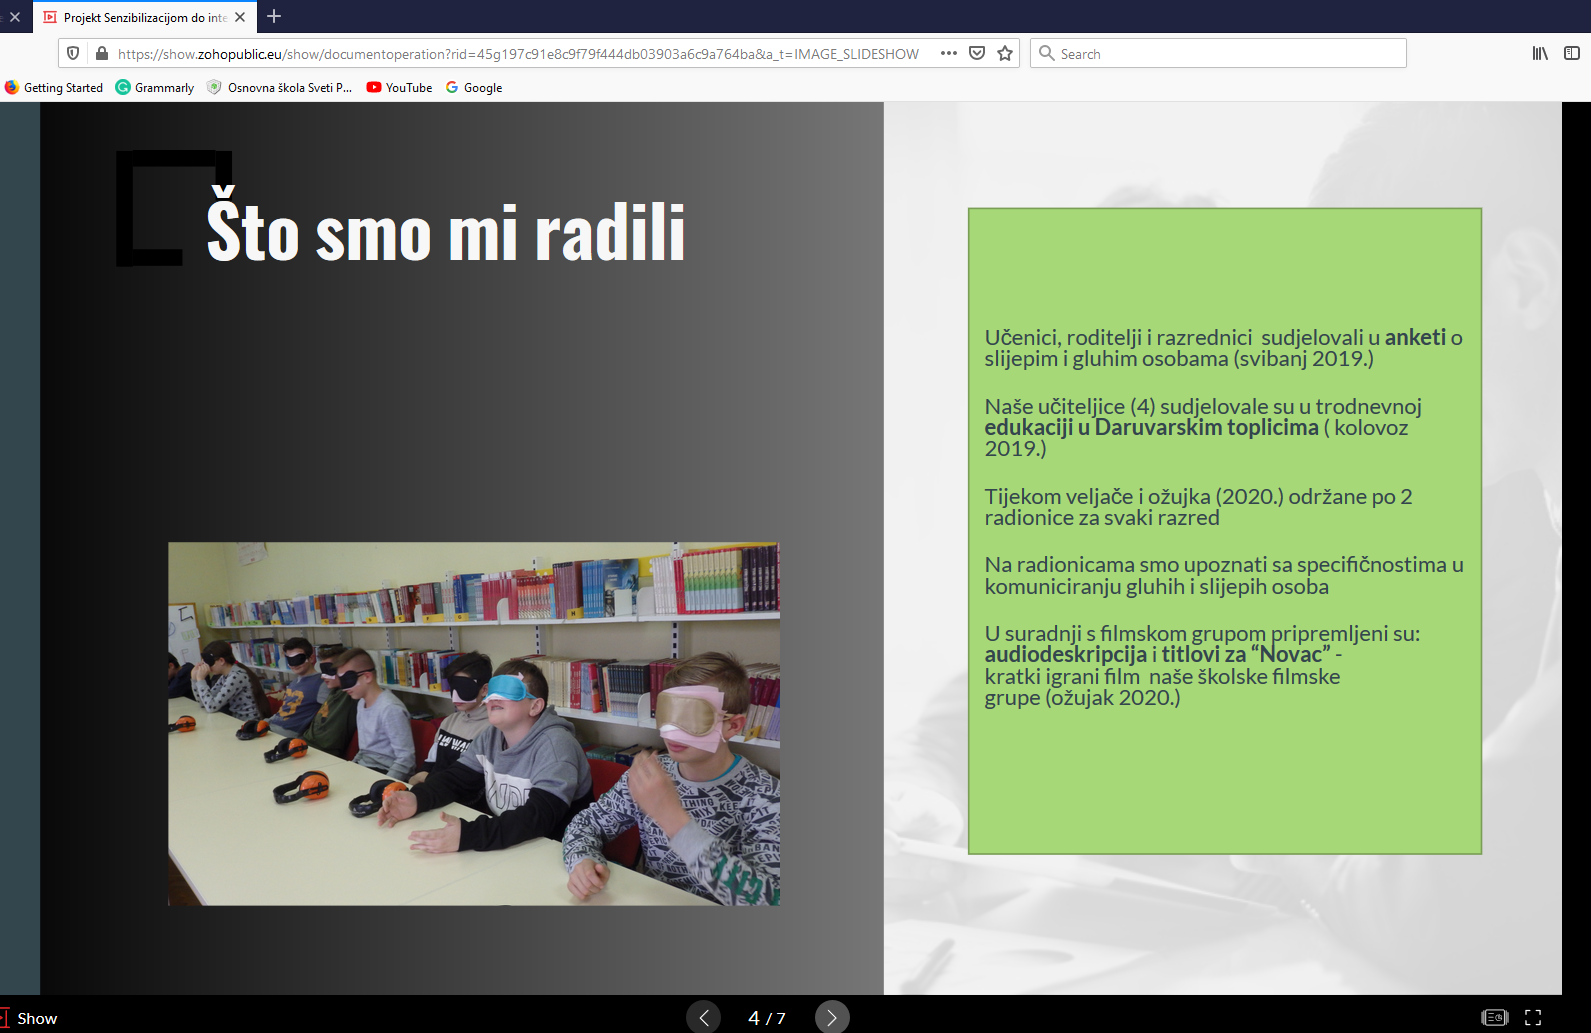Go to the next slide
This screenshot has width=1591, height=1033.
[831, 1017]
